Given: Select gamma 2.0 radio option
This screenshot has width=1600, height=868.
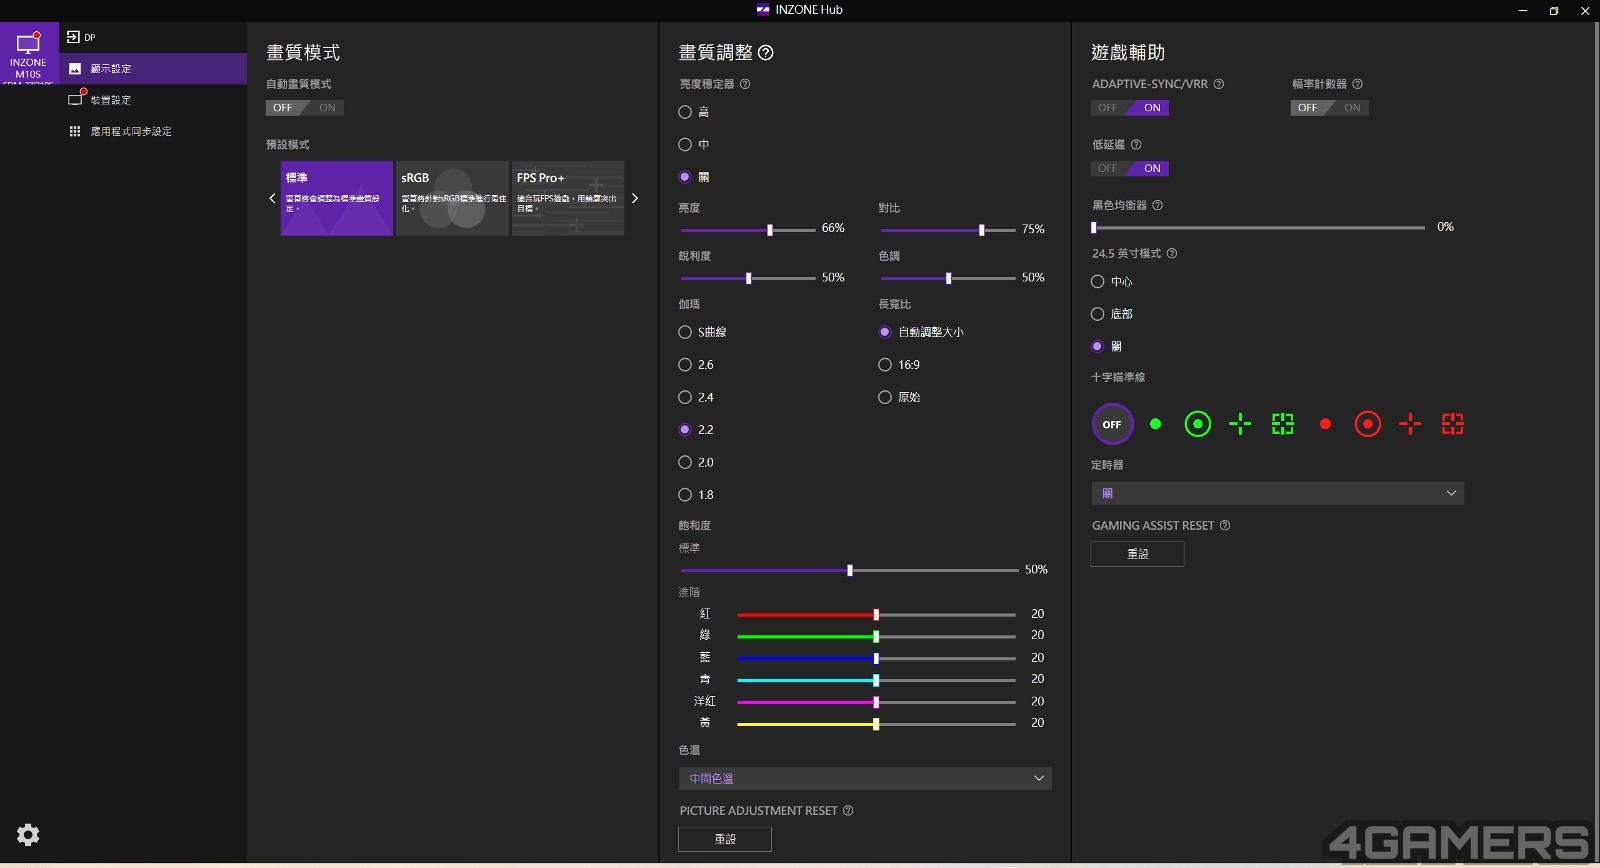Looking at the screenshot, I should coord(685,462).
